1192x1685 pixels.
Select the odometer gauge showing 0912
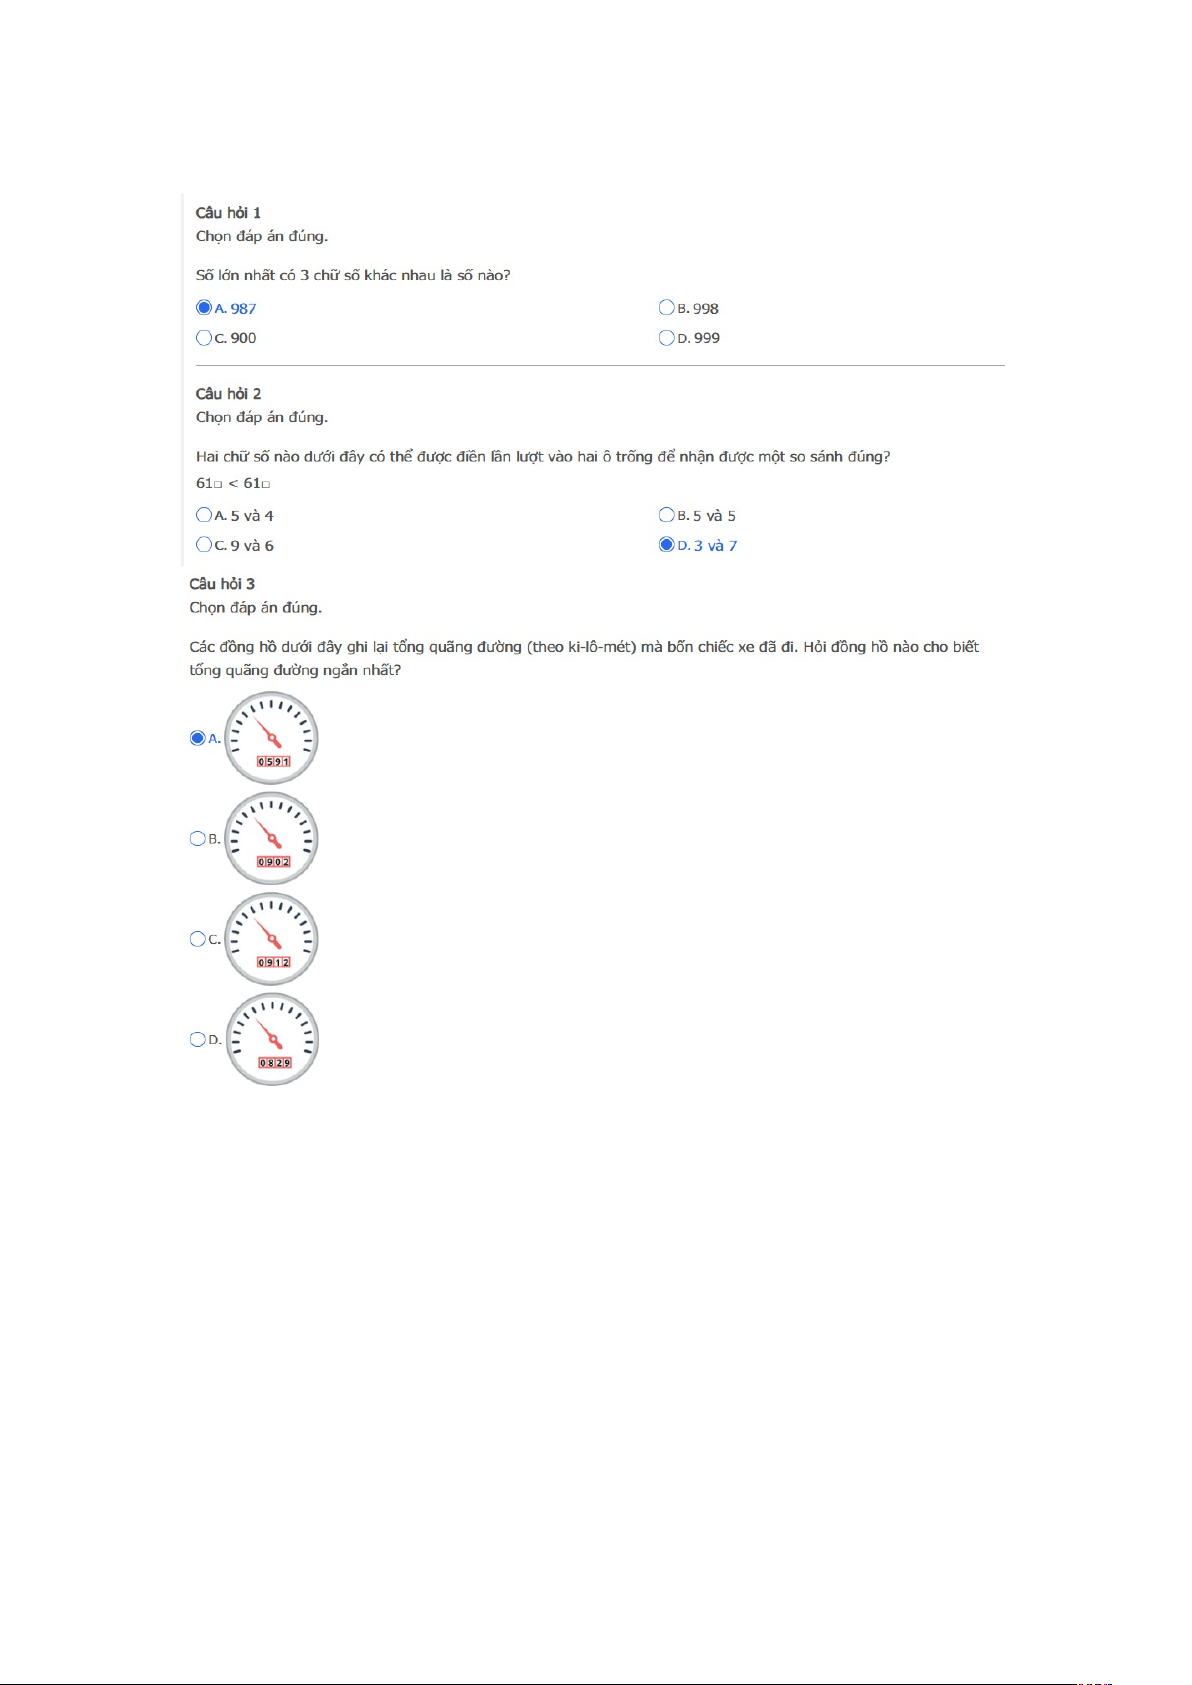271,939
